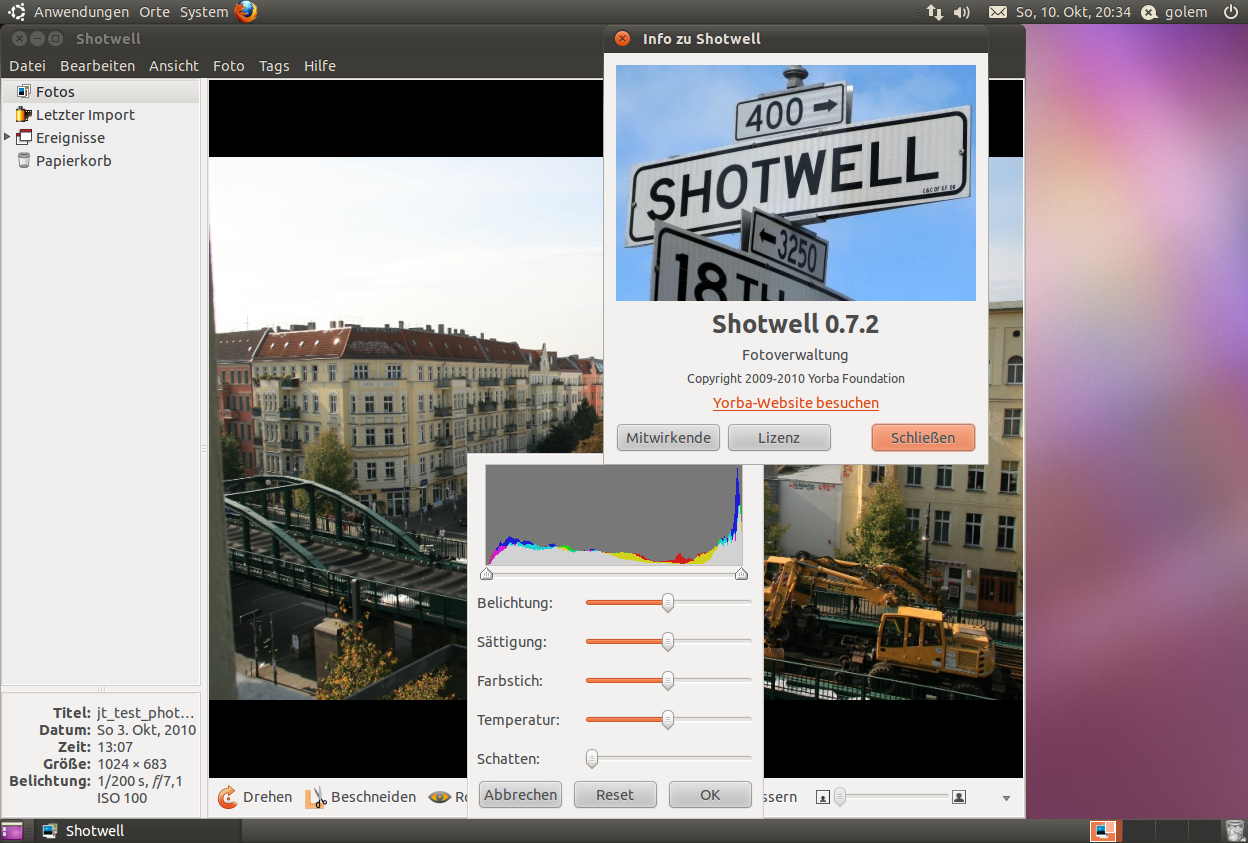Click the Lizenz button
Viewport: 1248px width, 843px height.
779,438
